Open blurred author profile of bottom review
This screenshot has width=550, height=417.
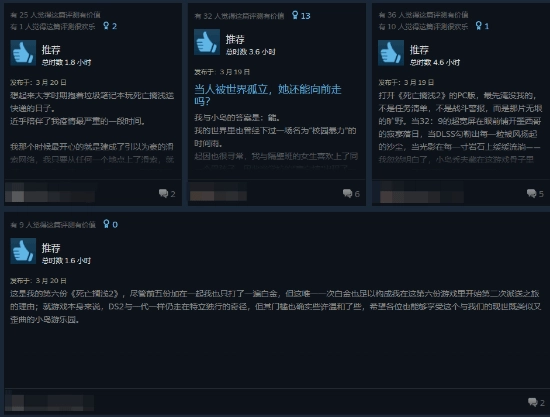(50, 402)
